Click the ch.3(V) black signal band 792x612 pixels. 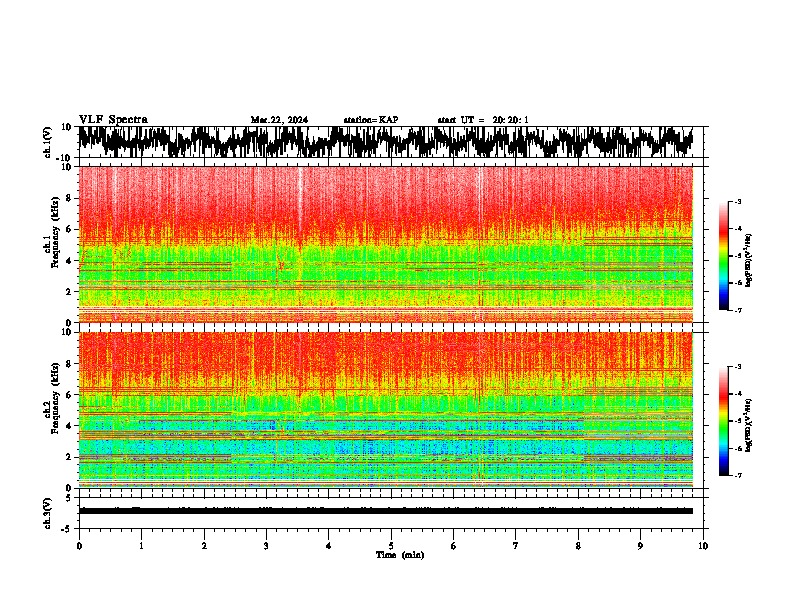tap(386, 511)
